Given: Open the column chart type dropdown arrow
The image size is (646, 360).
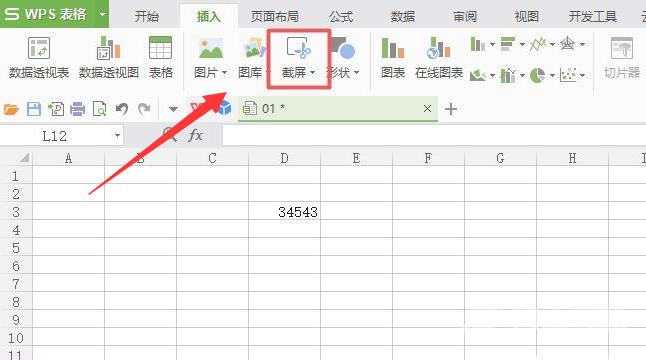Looking at the screenshot, I should (x=492, y=44).
